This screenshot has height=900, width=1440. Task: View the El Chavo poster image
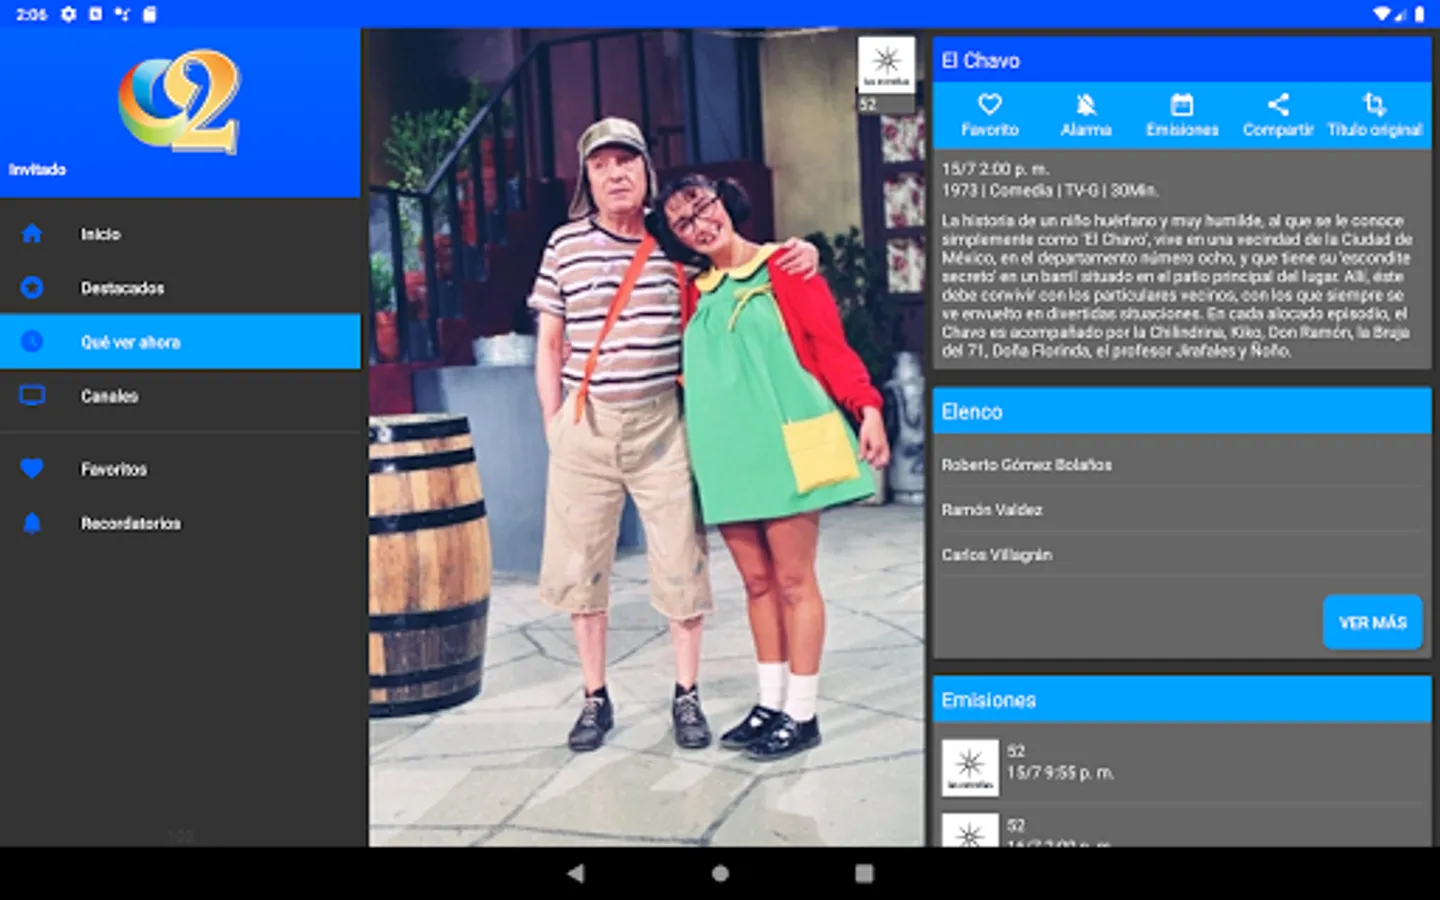point(646,438)
